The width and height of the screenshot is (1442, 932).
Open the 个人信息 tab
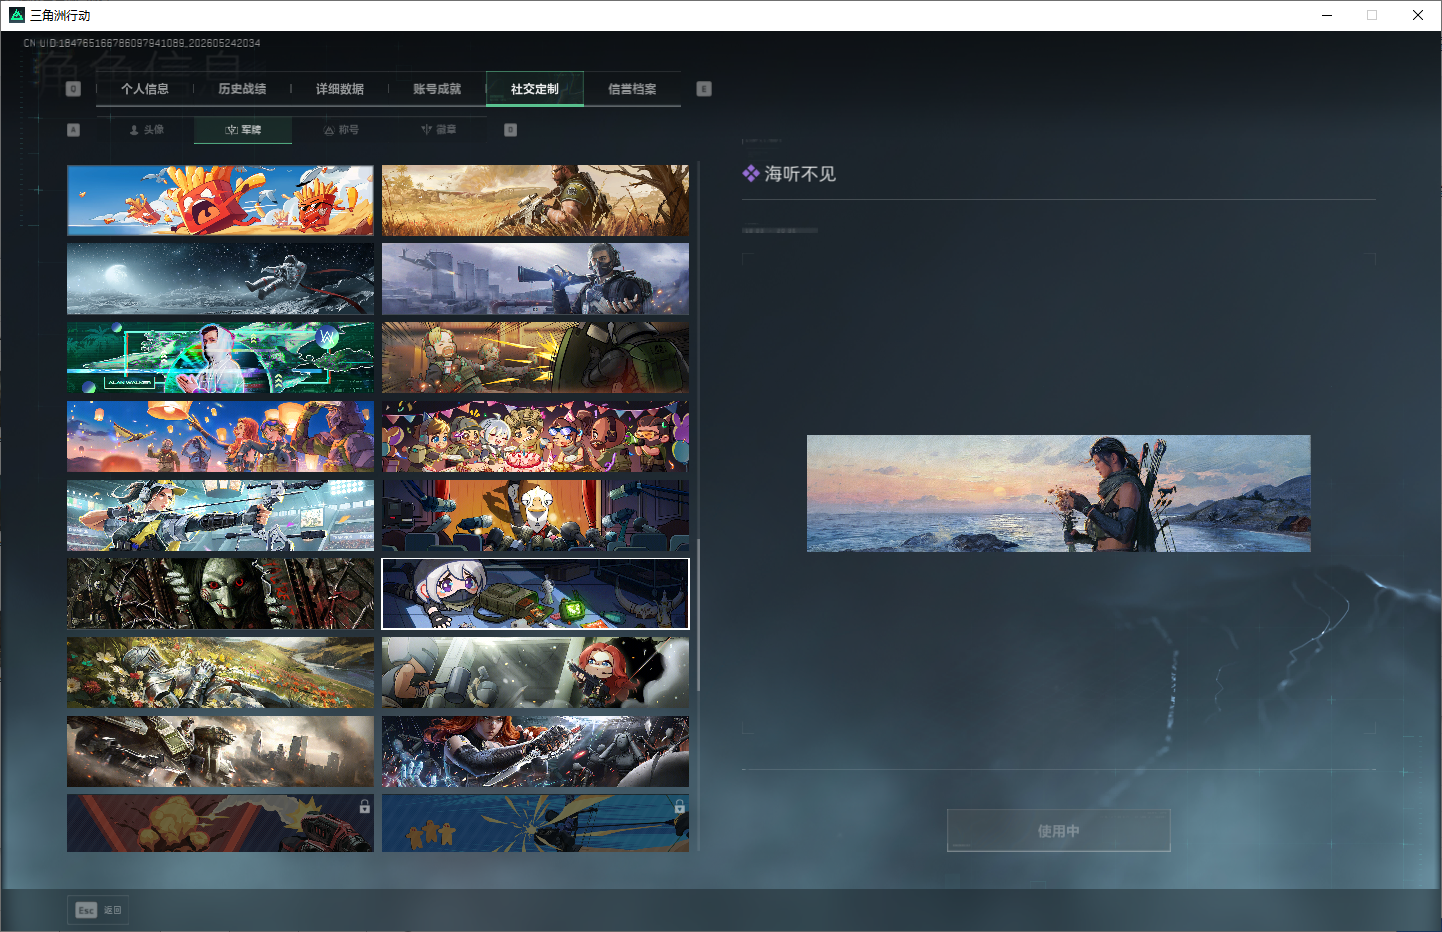point(145,89)
